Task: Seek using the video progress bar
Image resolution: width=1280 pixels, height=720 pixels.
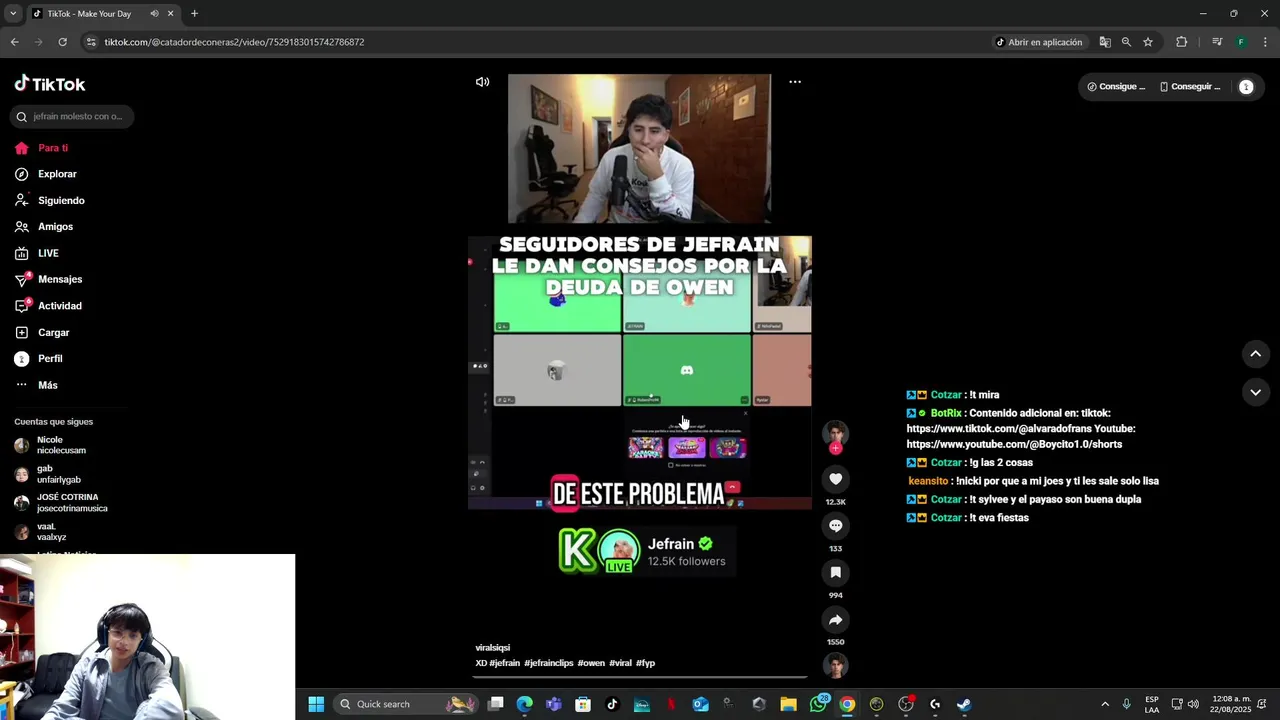Action: click(640, 677)
